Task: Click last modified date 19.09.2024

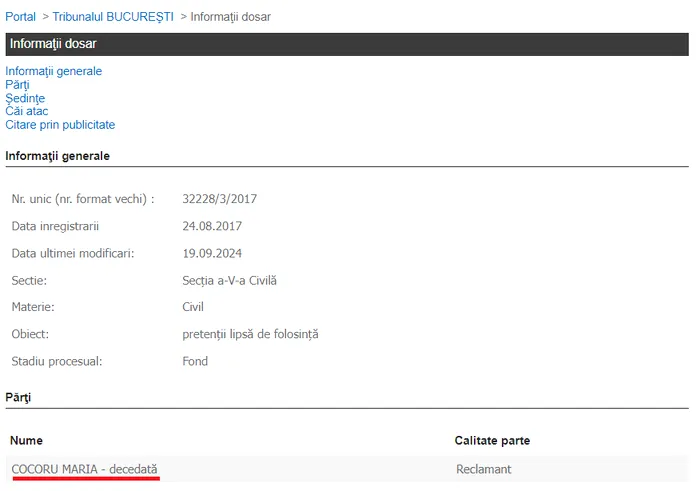Action: pyautogui.click(x=212, y=253)
